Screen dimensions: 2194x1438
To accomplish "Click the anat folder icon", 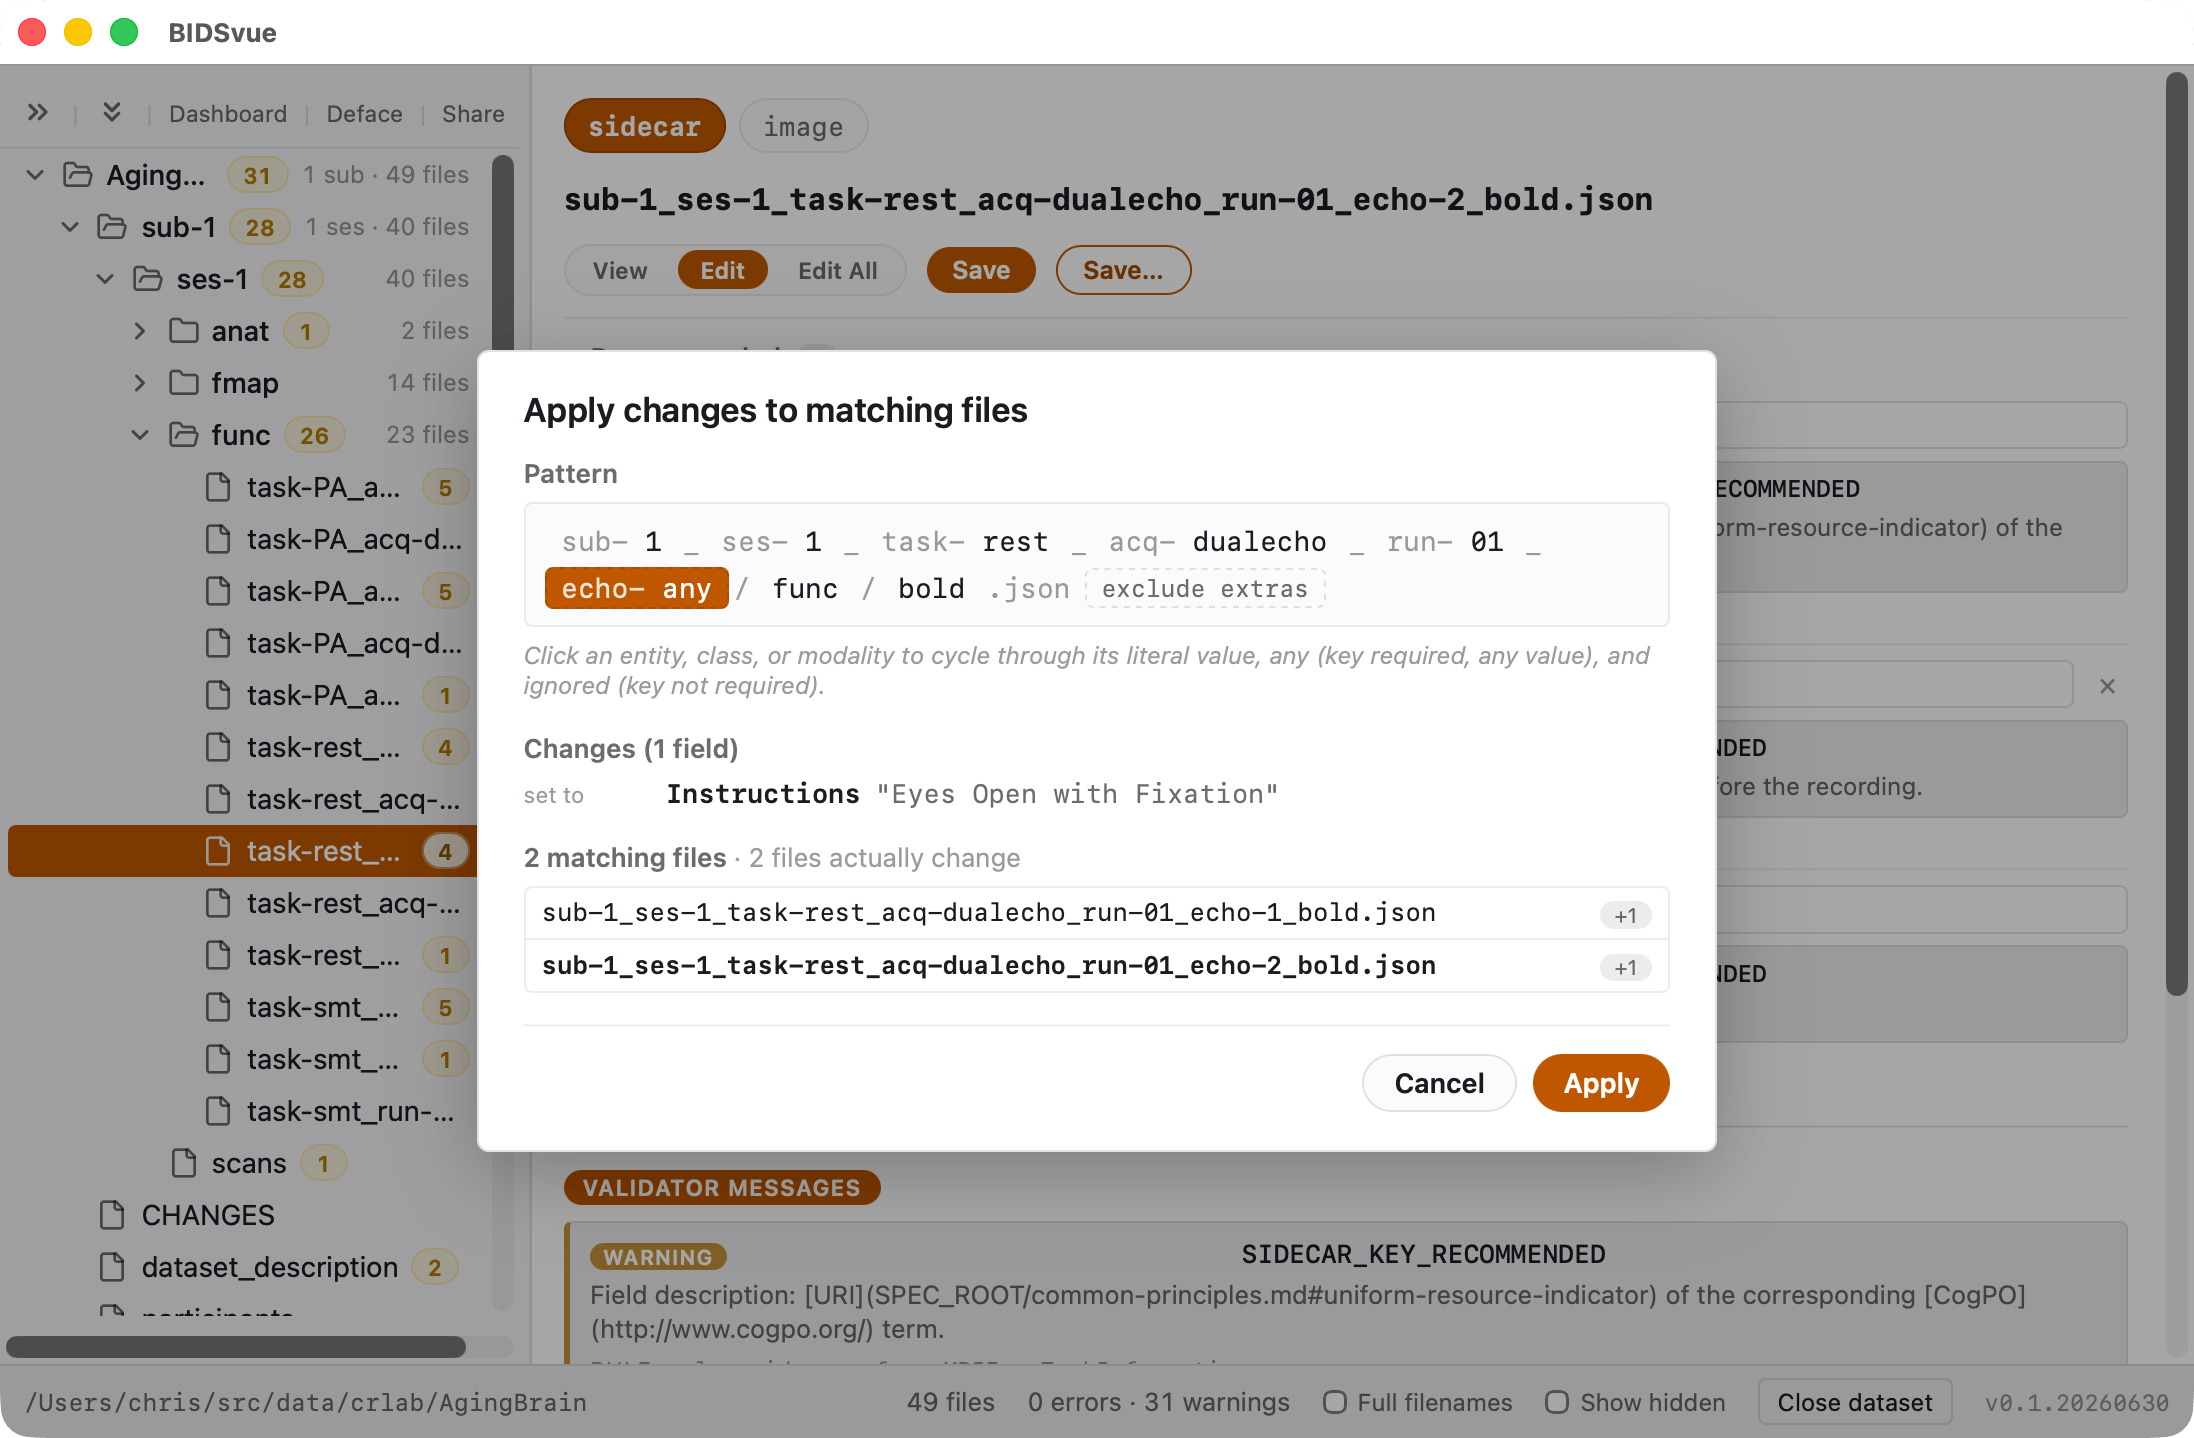I will click(183, 331).
